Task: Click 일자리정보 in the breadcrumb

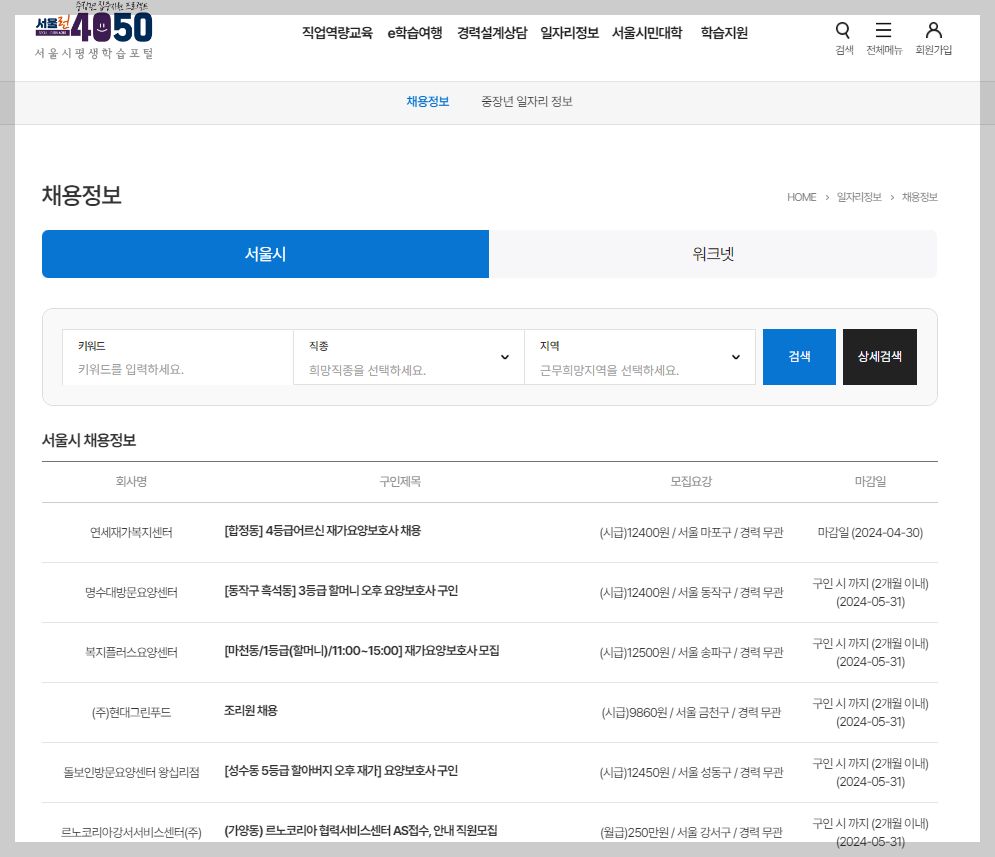Action: pos(859,197)
